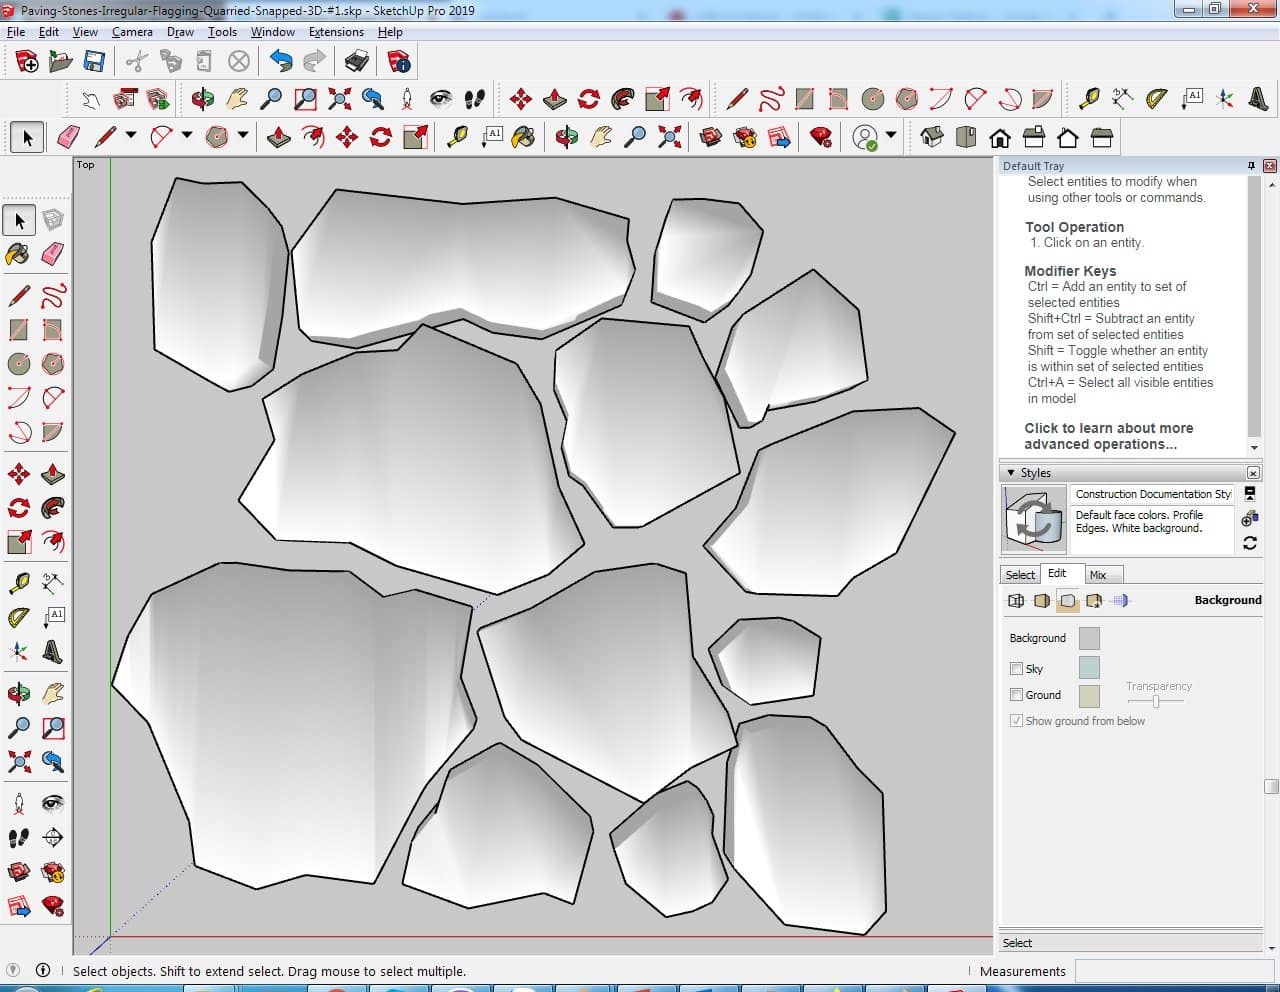Click the Undo arrow icon
1280x992 pixels.
(281, 62)
